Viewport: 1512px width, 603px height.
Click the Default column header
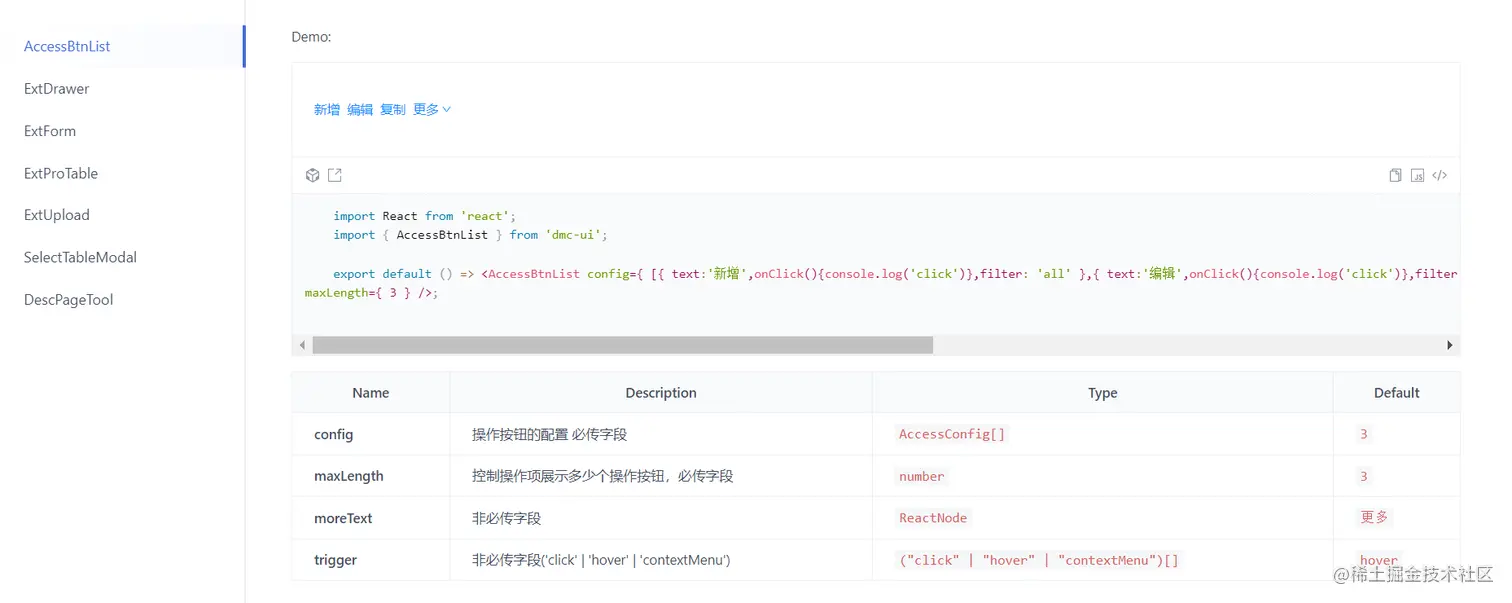pyautogui.click(x=1397, y=393)
